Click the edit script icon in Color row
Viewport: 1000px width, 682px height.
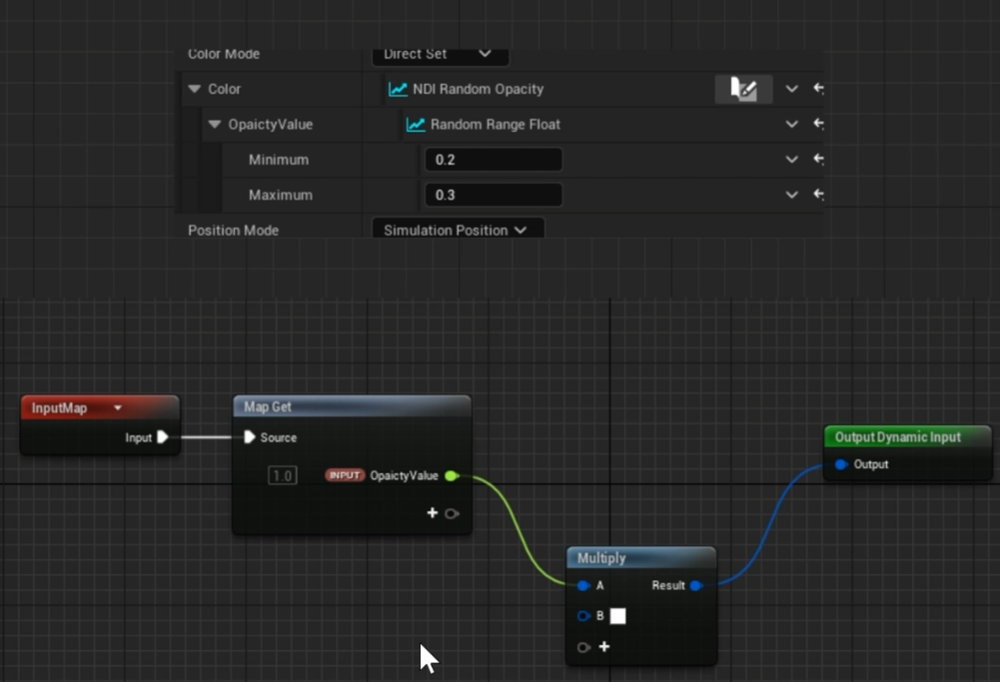coord(744,89)
